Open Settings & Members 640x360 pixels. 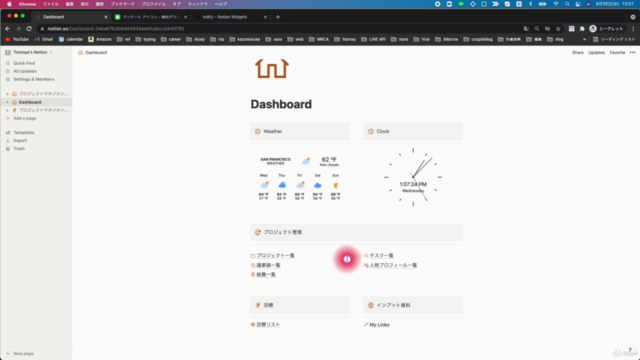click(x=33, y=79)
